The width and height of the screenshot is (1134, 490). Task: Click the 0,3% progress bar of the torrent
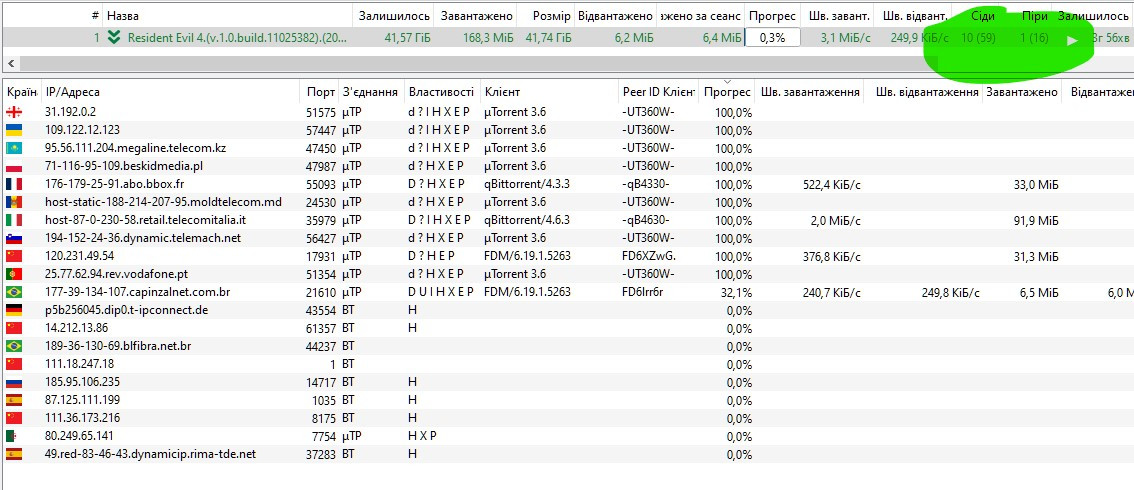coord(772,38)
